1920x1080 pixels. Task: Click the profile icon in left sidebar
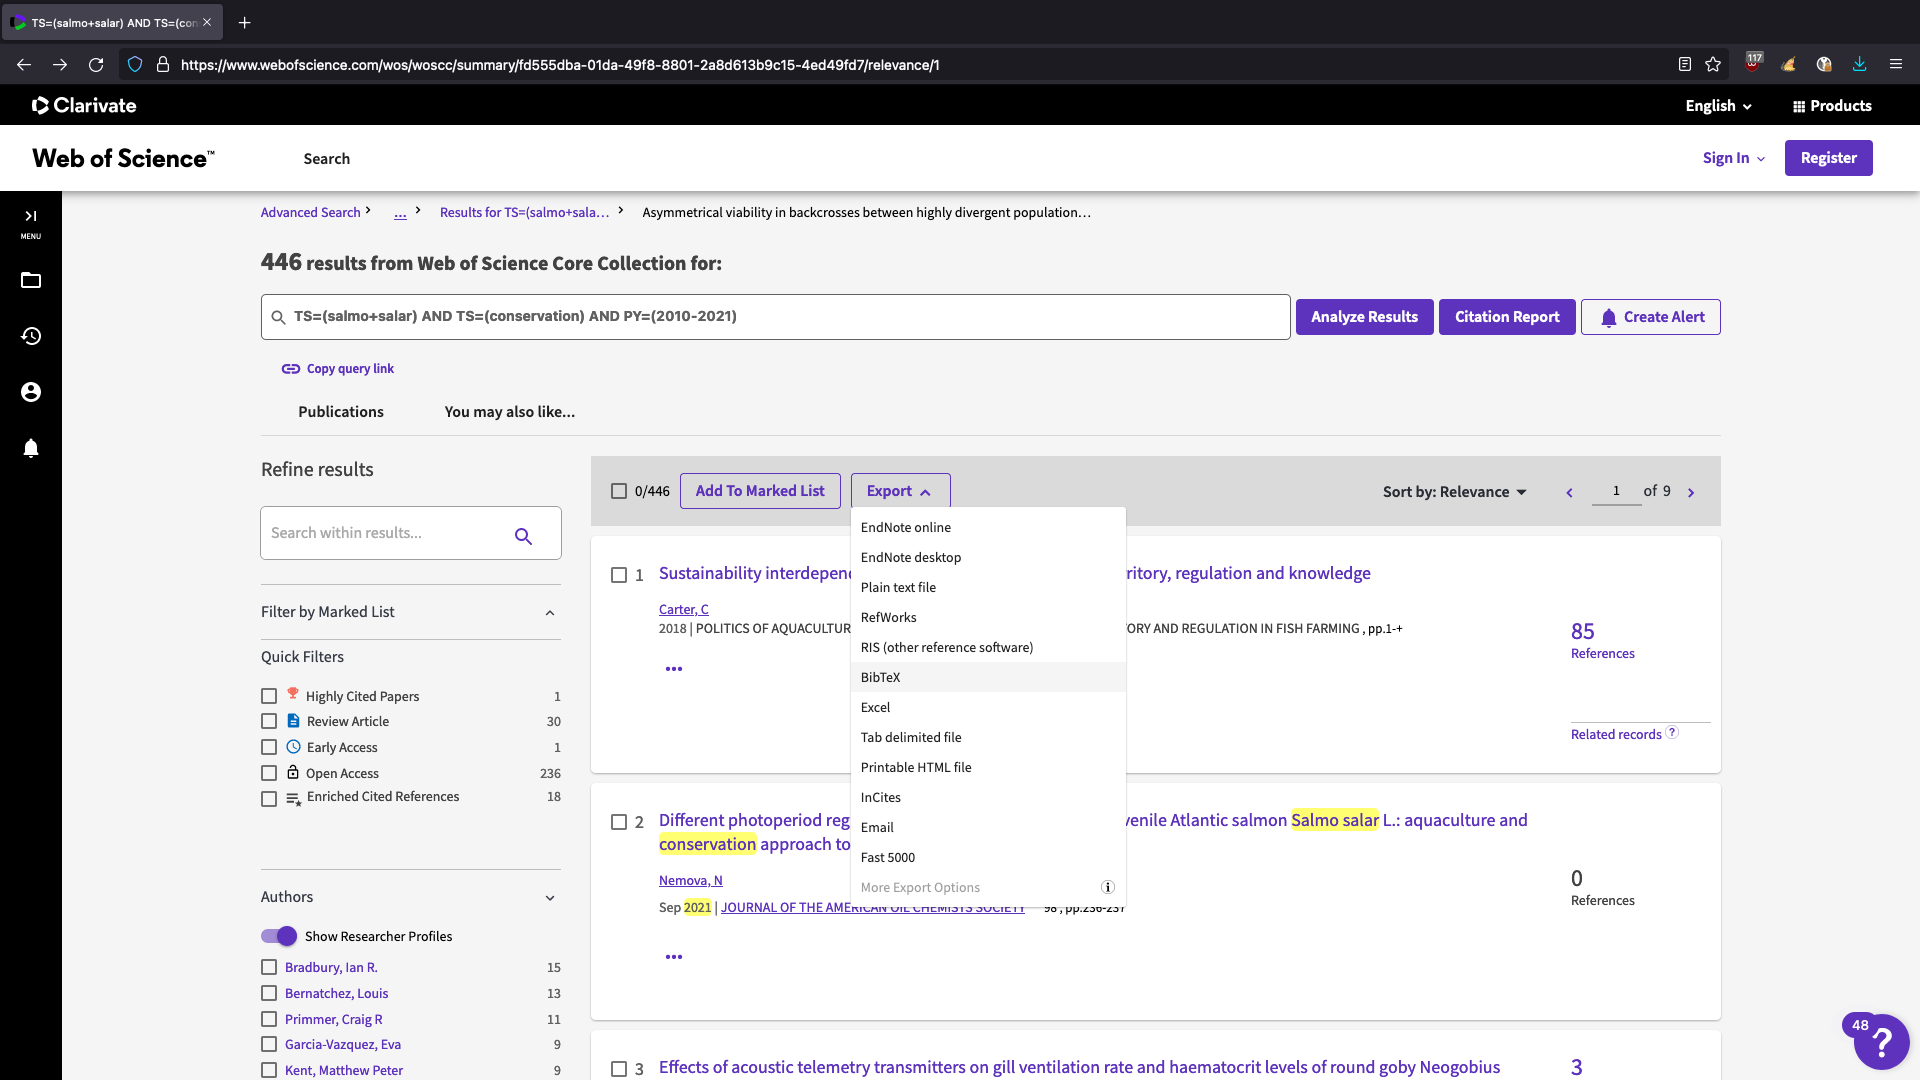coord(31,392)
